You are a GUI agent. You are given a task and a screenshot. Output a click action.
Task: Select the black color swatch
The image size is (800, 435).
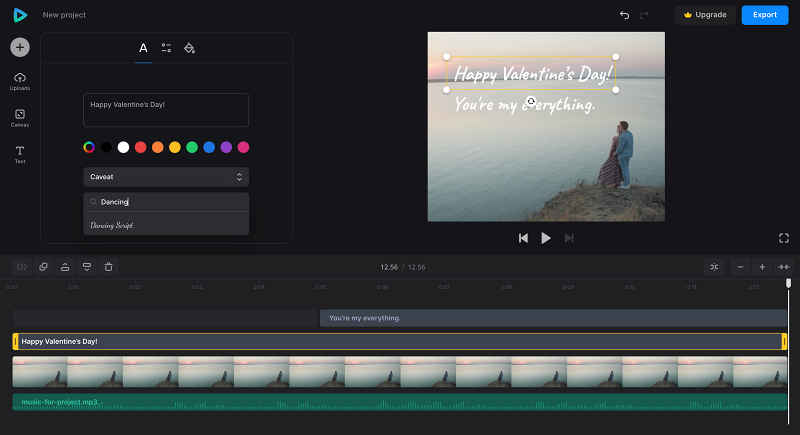(x=106, y=147)
